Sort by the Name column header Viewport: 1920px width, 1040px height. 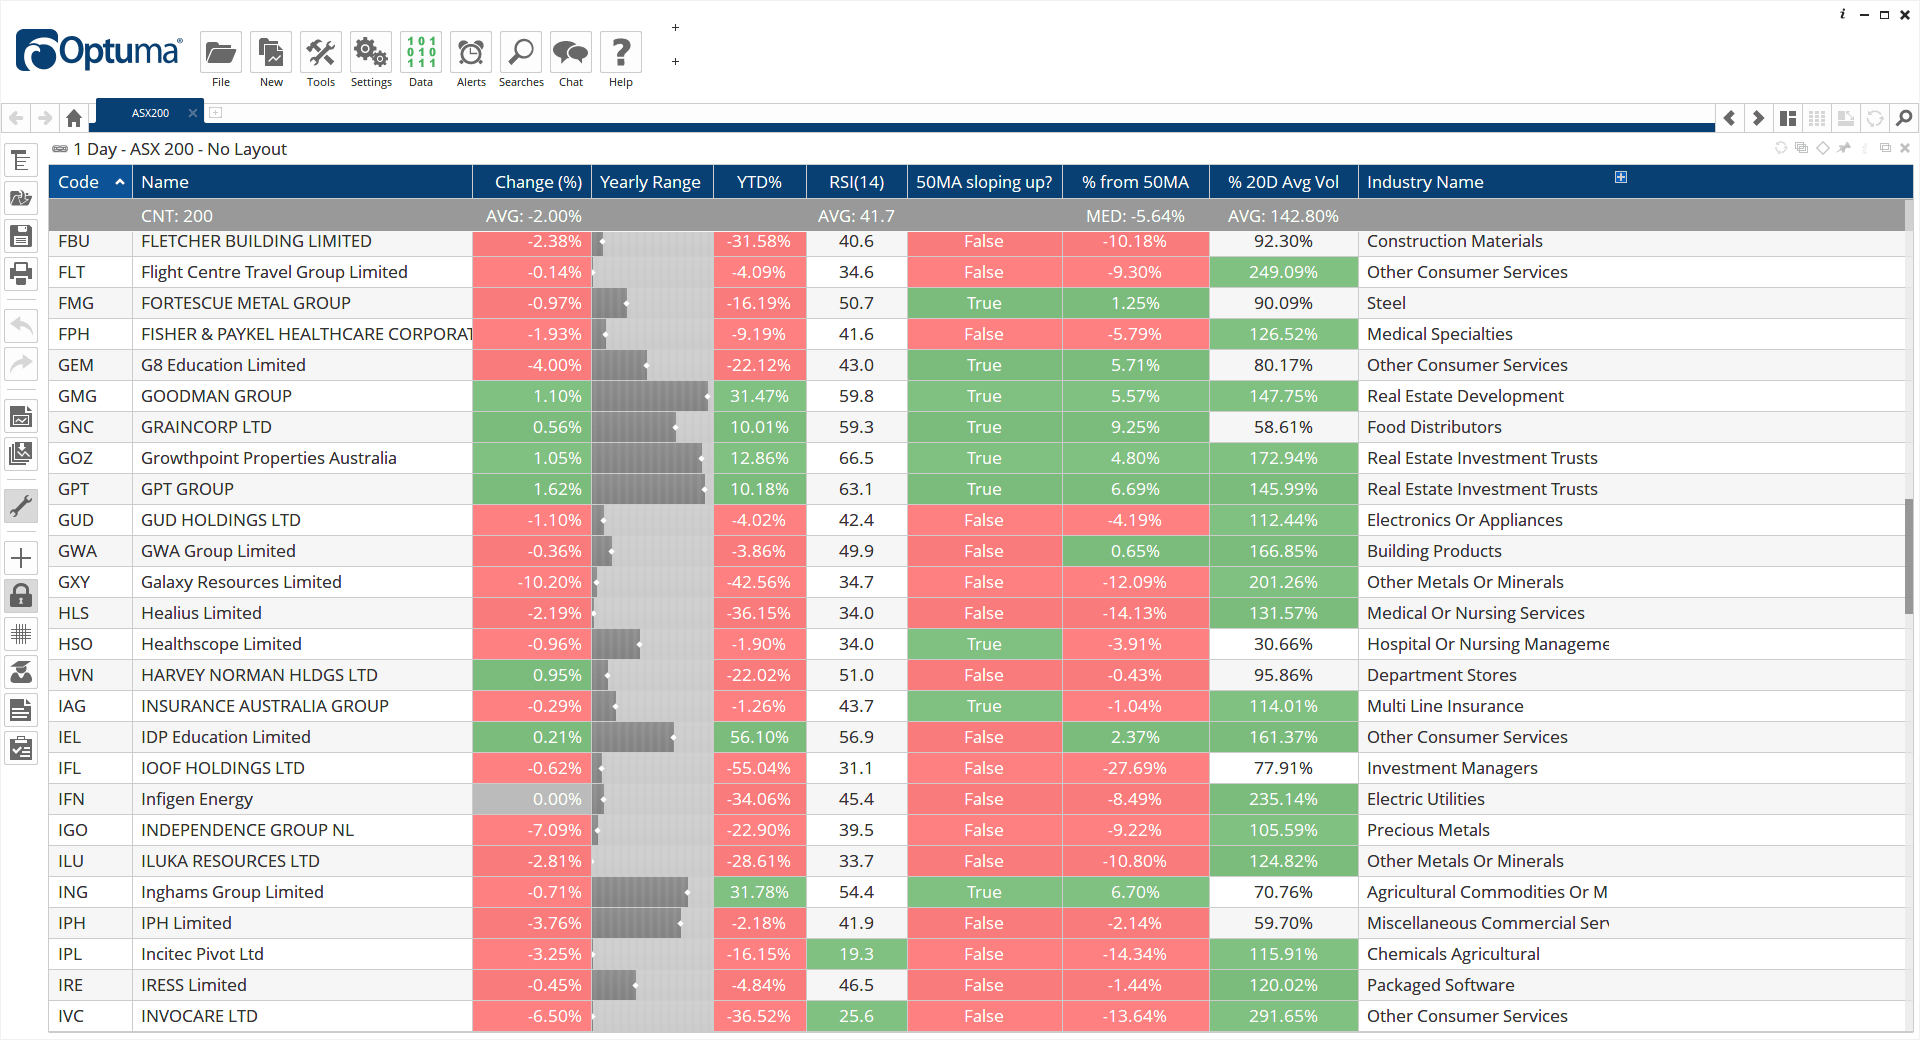pyautogui.click(x=302, y=182)
